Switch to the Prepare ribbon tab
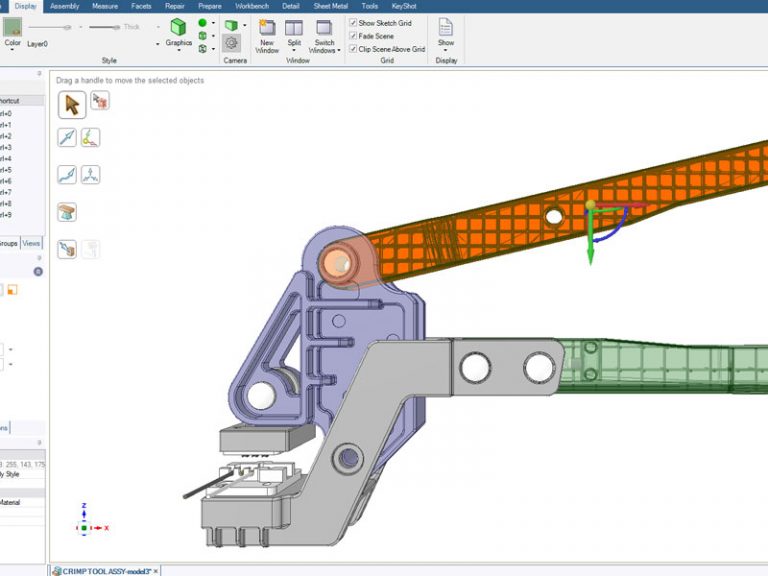Image resolution: width=768 pixels, height=576 pixels. pyautogui.click(x=210, y=6)
